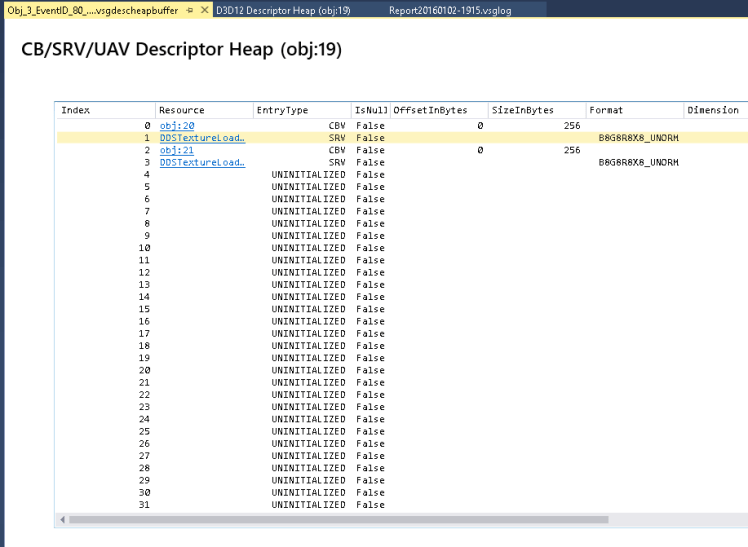Image resolution: width=748 pixels, height=547 pixels.
Task: Click IsNull False value in row 12
Action: point(370,273)
